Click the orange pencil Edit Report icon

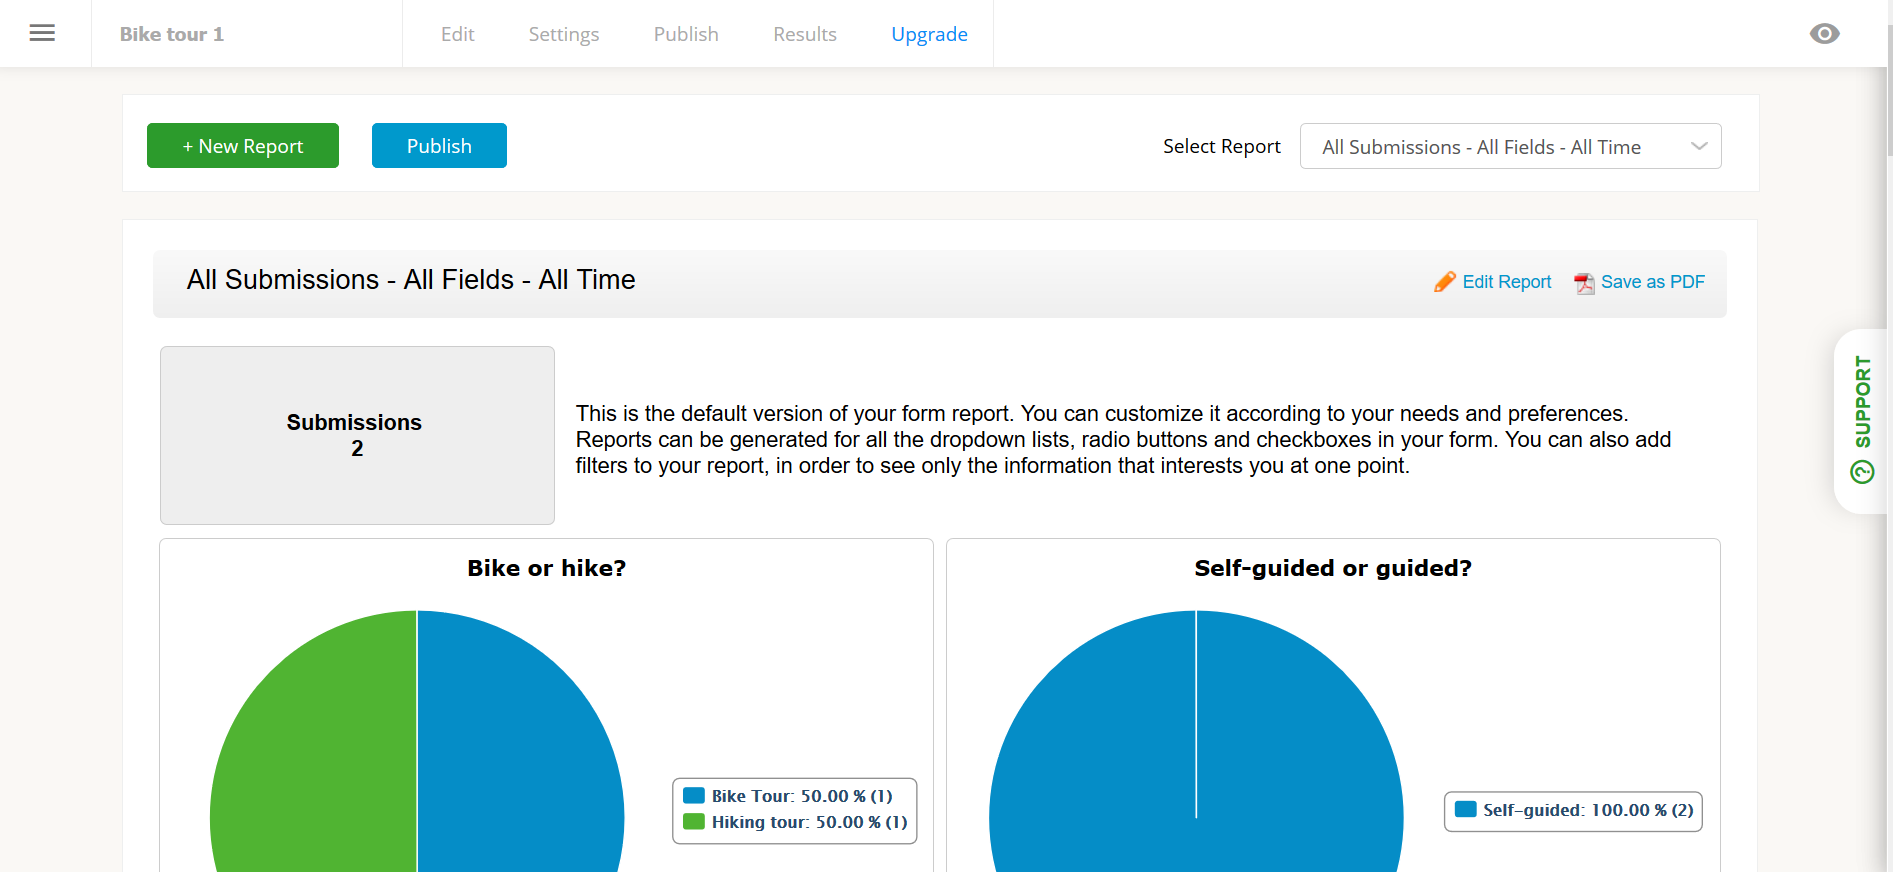click(x=1444, y=282)
